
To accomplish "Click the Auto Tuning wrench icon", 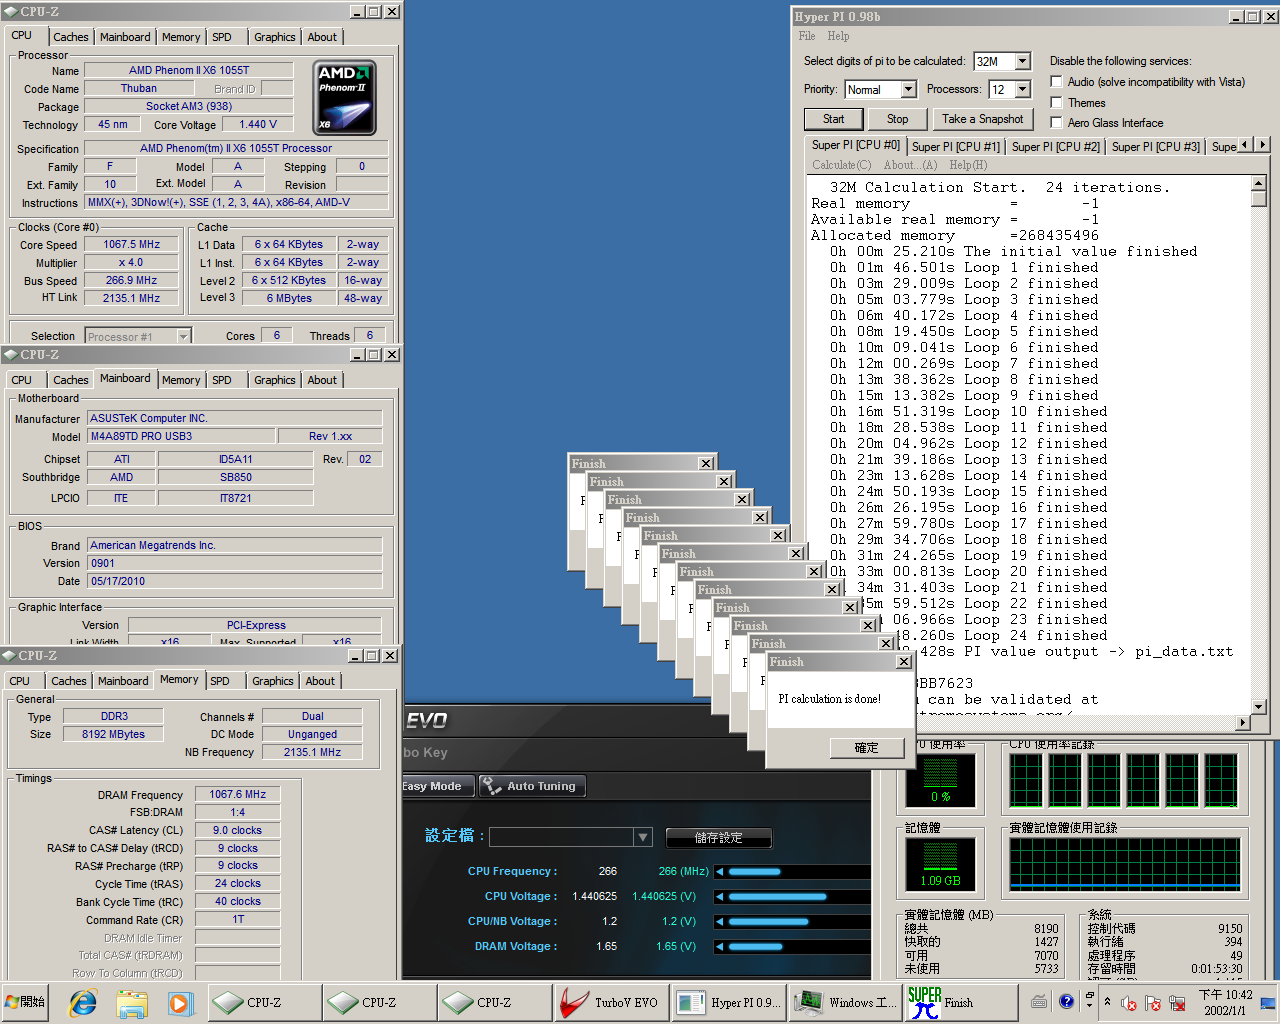I will (491, 786).
